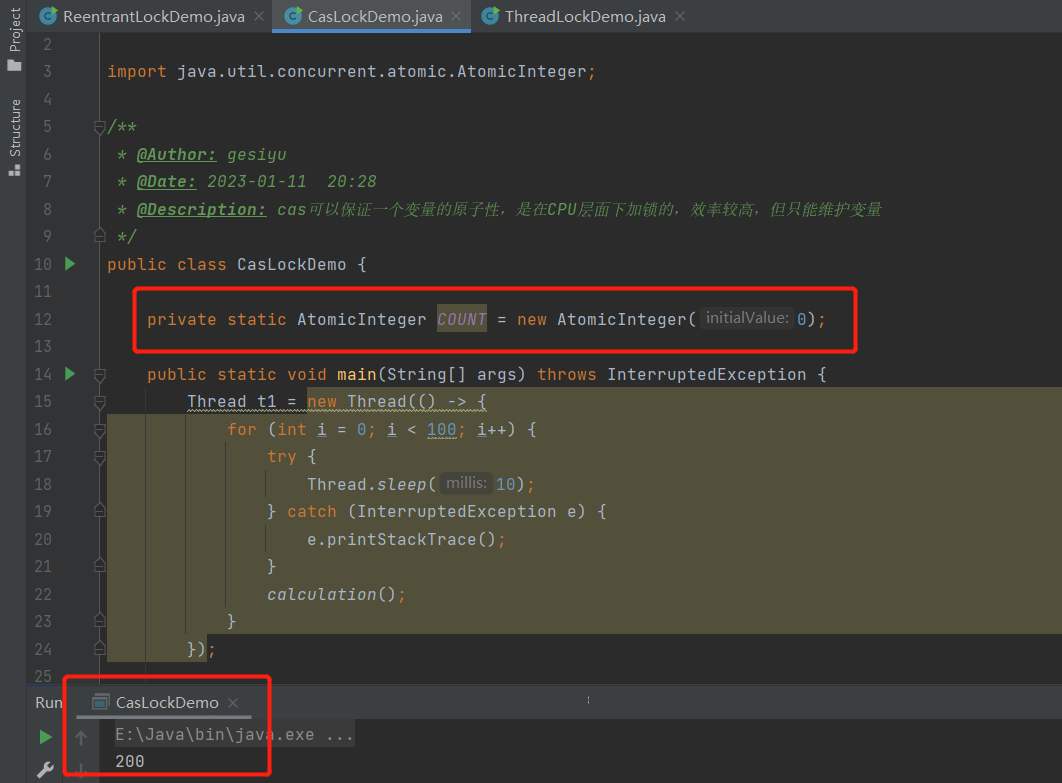Image resolution: width=1062 pixels, height=783 pixels.
Task: Click the @Description: Javadoc tag
Action: tap(202, 209)
